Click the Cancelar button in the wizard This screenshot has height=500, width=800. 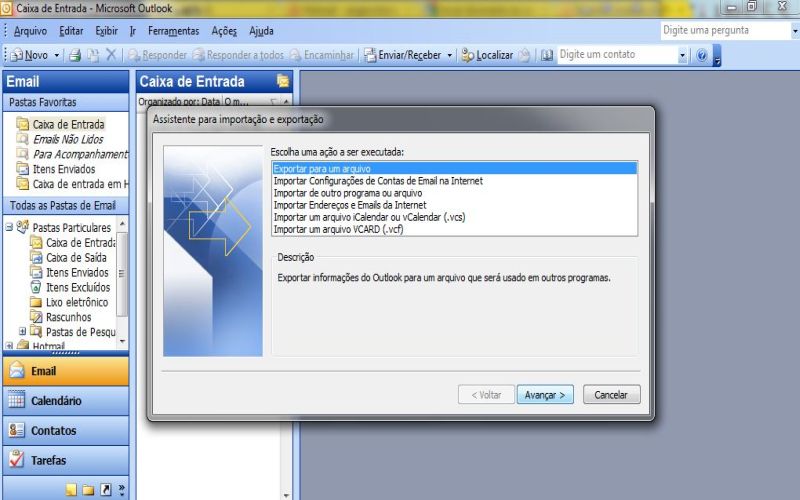611,394
